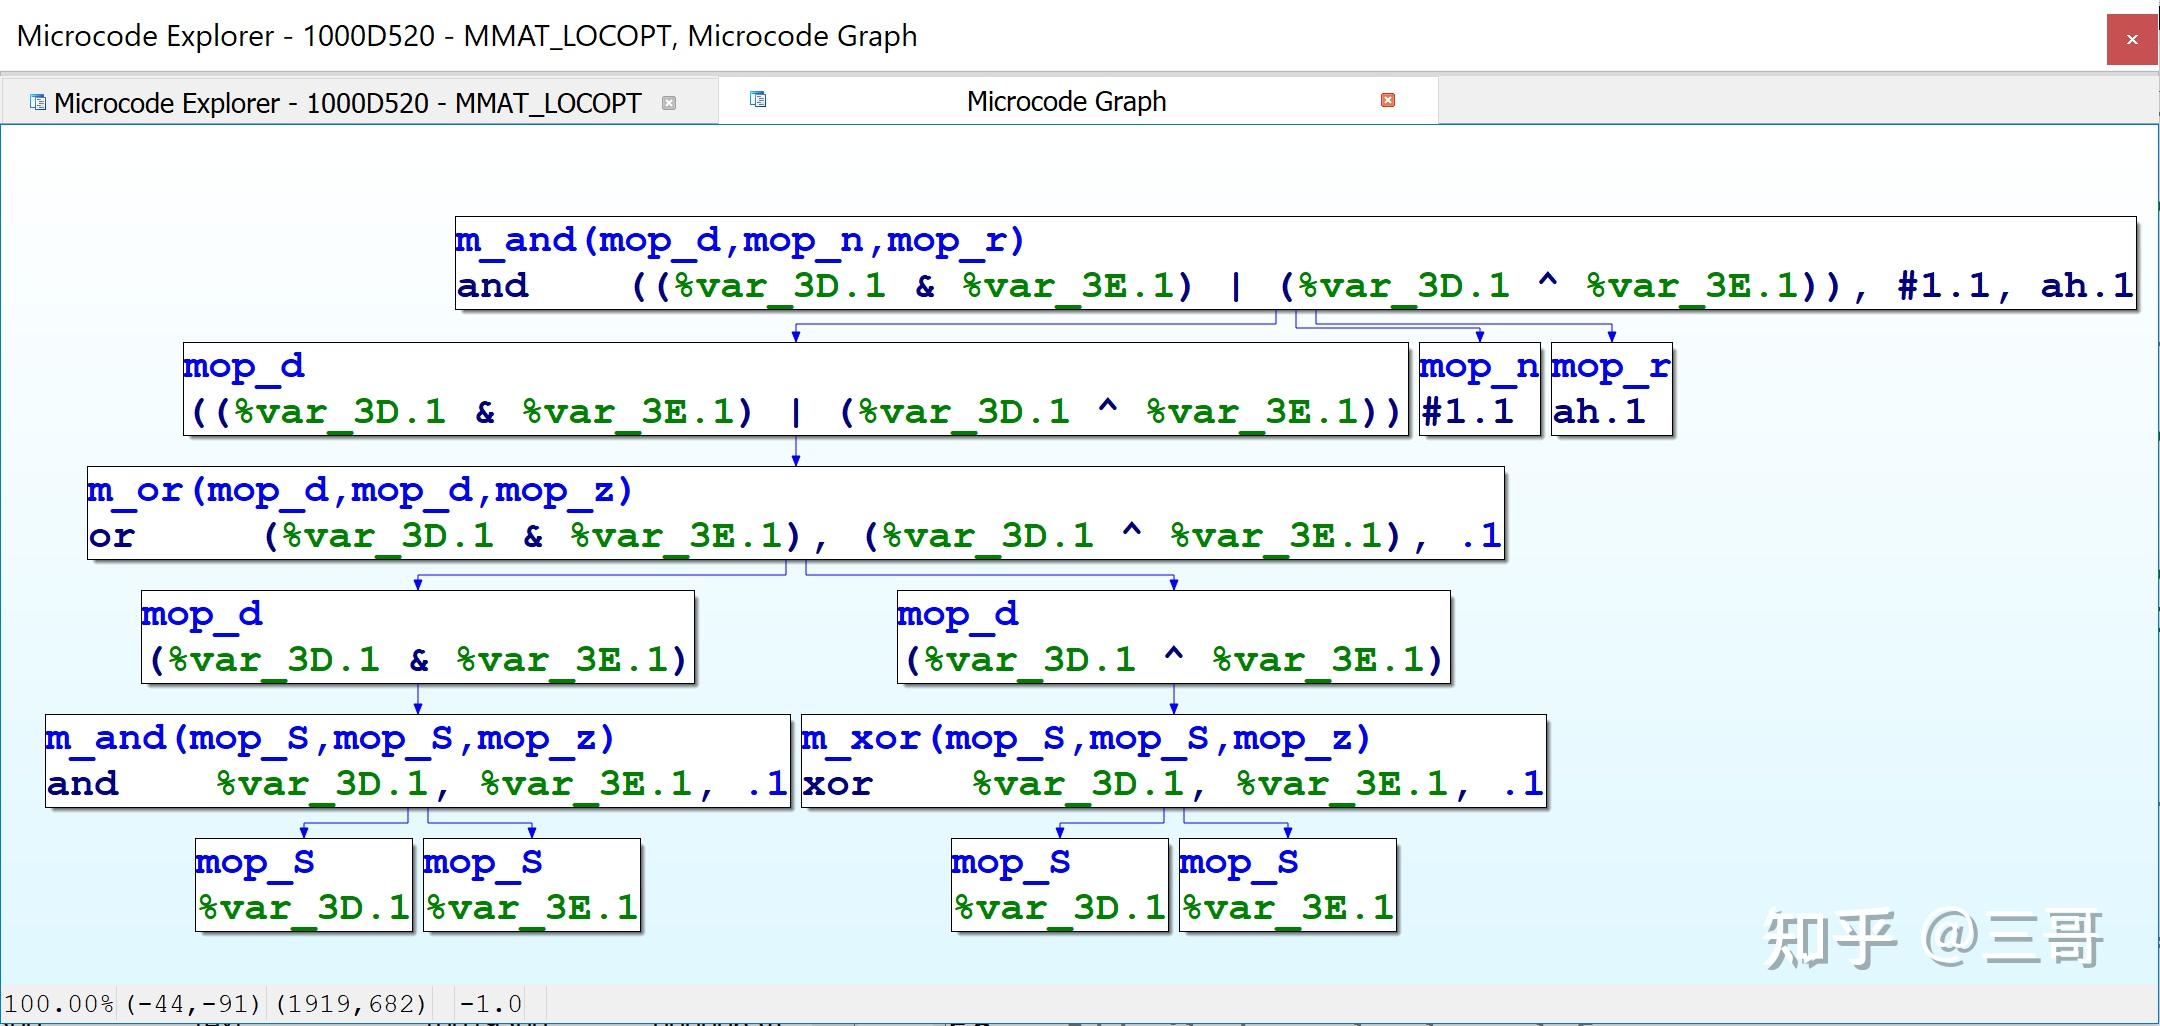
Task: Switch to the Microcode Explorer - MMAT_LOCOPT tab
Action: [348, 101]
